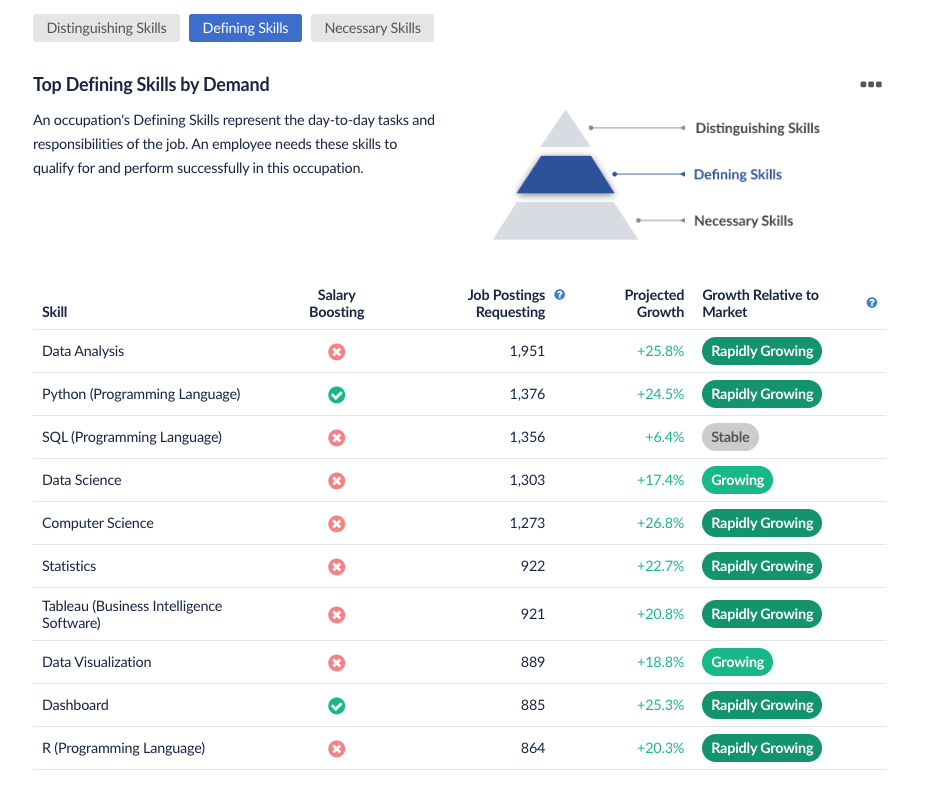Screen dimensions: 933x789
Task: Click Distinguishing Skills pyramid label
Action: 757,129
